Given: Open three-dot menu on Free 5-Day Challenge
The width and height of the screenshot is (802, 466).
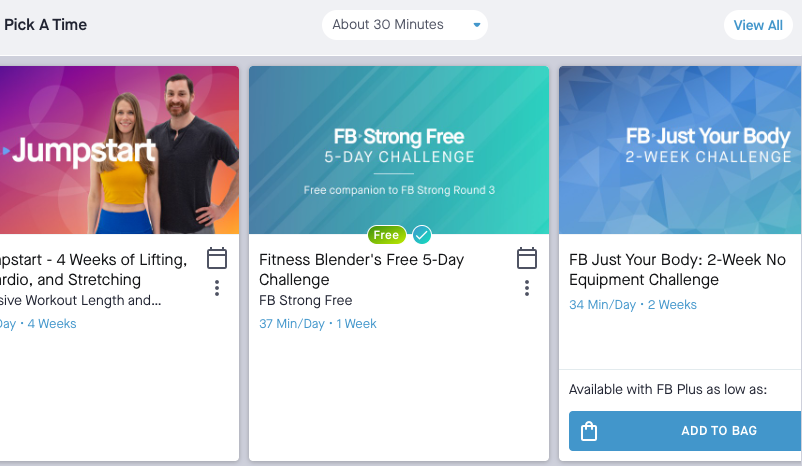Looking at the screenshot, I should coord(527,288).
